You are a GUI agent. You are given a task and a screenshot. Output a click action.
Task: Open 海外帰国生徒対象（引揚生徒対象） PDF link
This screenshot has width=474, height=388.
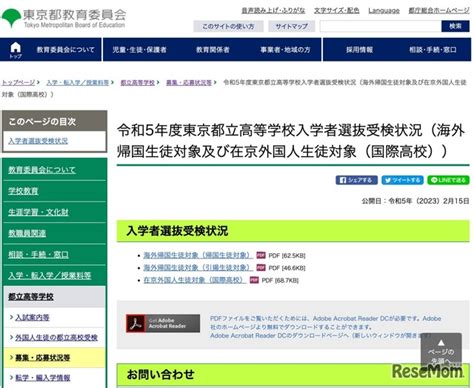(198, 268)
